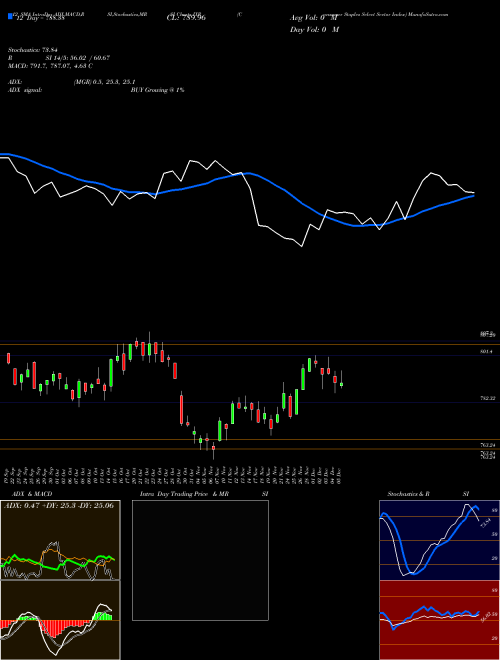The image size is (500, 660).
Task: Click the 'Intra Day Trading Price & MR SI' heading
Action: tap(204, 494)
